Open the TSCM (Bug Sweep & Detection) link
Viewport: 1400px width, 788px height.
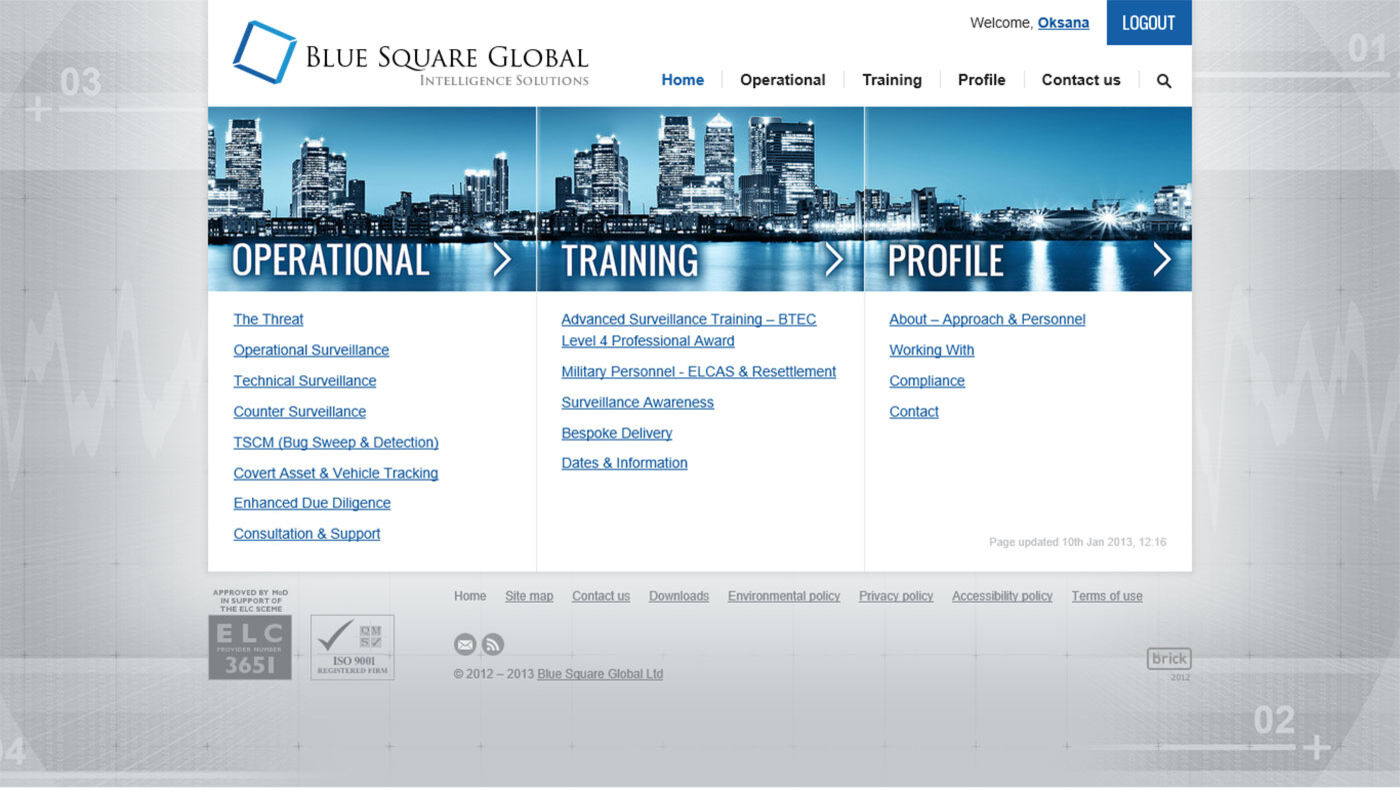tap(336, 442)
